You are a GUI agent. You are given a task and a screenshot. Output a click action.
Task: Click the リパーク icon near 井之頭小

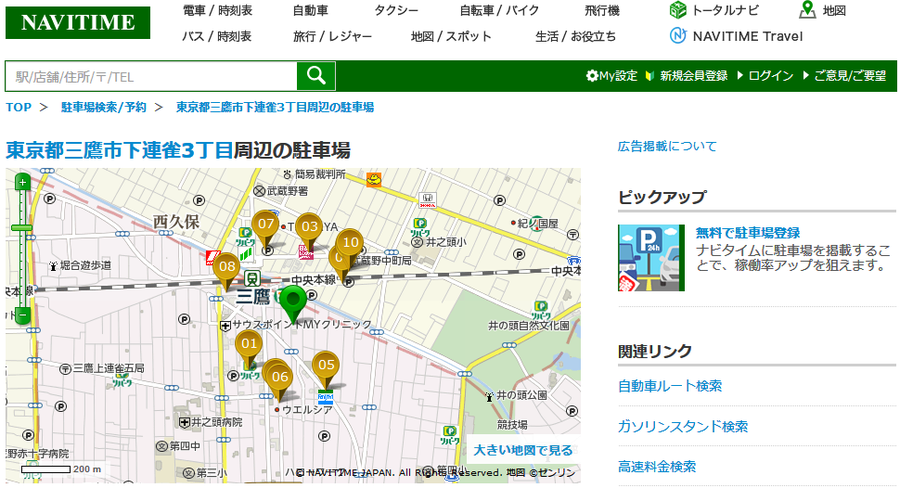pyautogui.click(x=420, y=227)
